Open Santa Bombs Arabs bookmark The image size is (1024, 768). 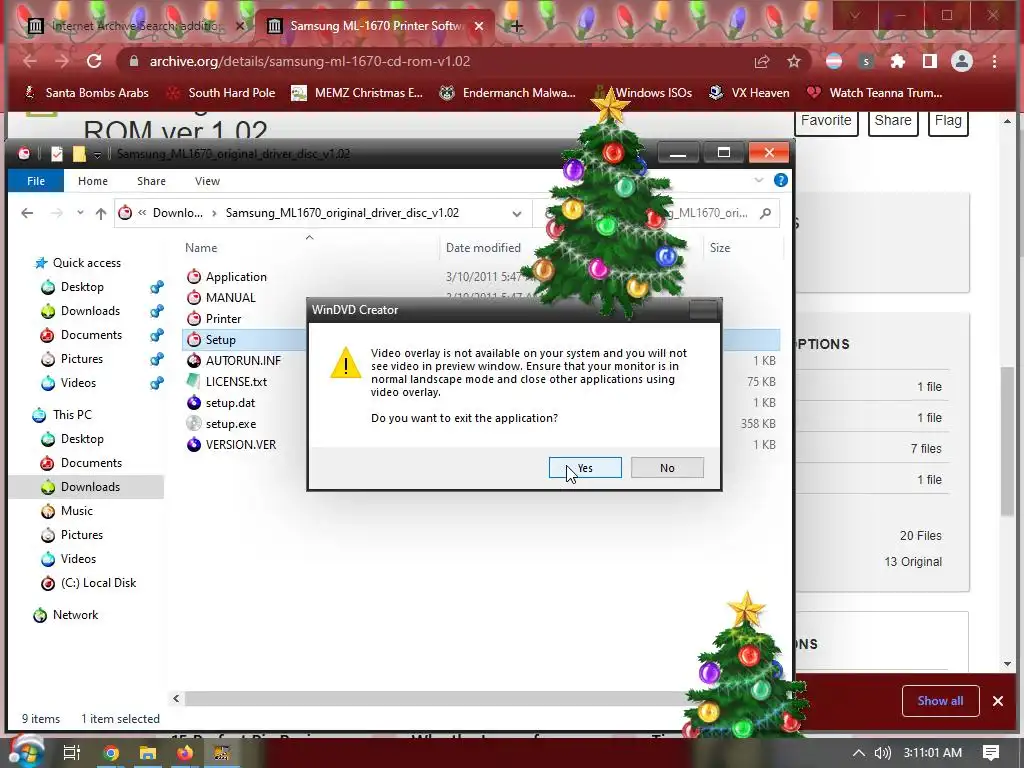click(88, 93)
